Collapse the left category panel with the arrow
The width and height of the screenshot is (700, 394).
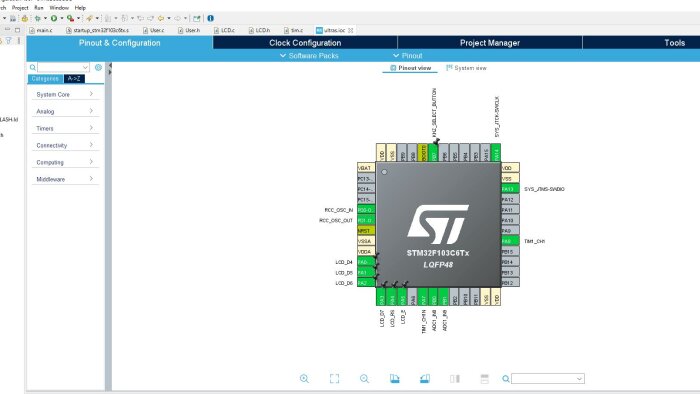[110, 66]
